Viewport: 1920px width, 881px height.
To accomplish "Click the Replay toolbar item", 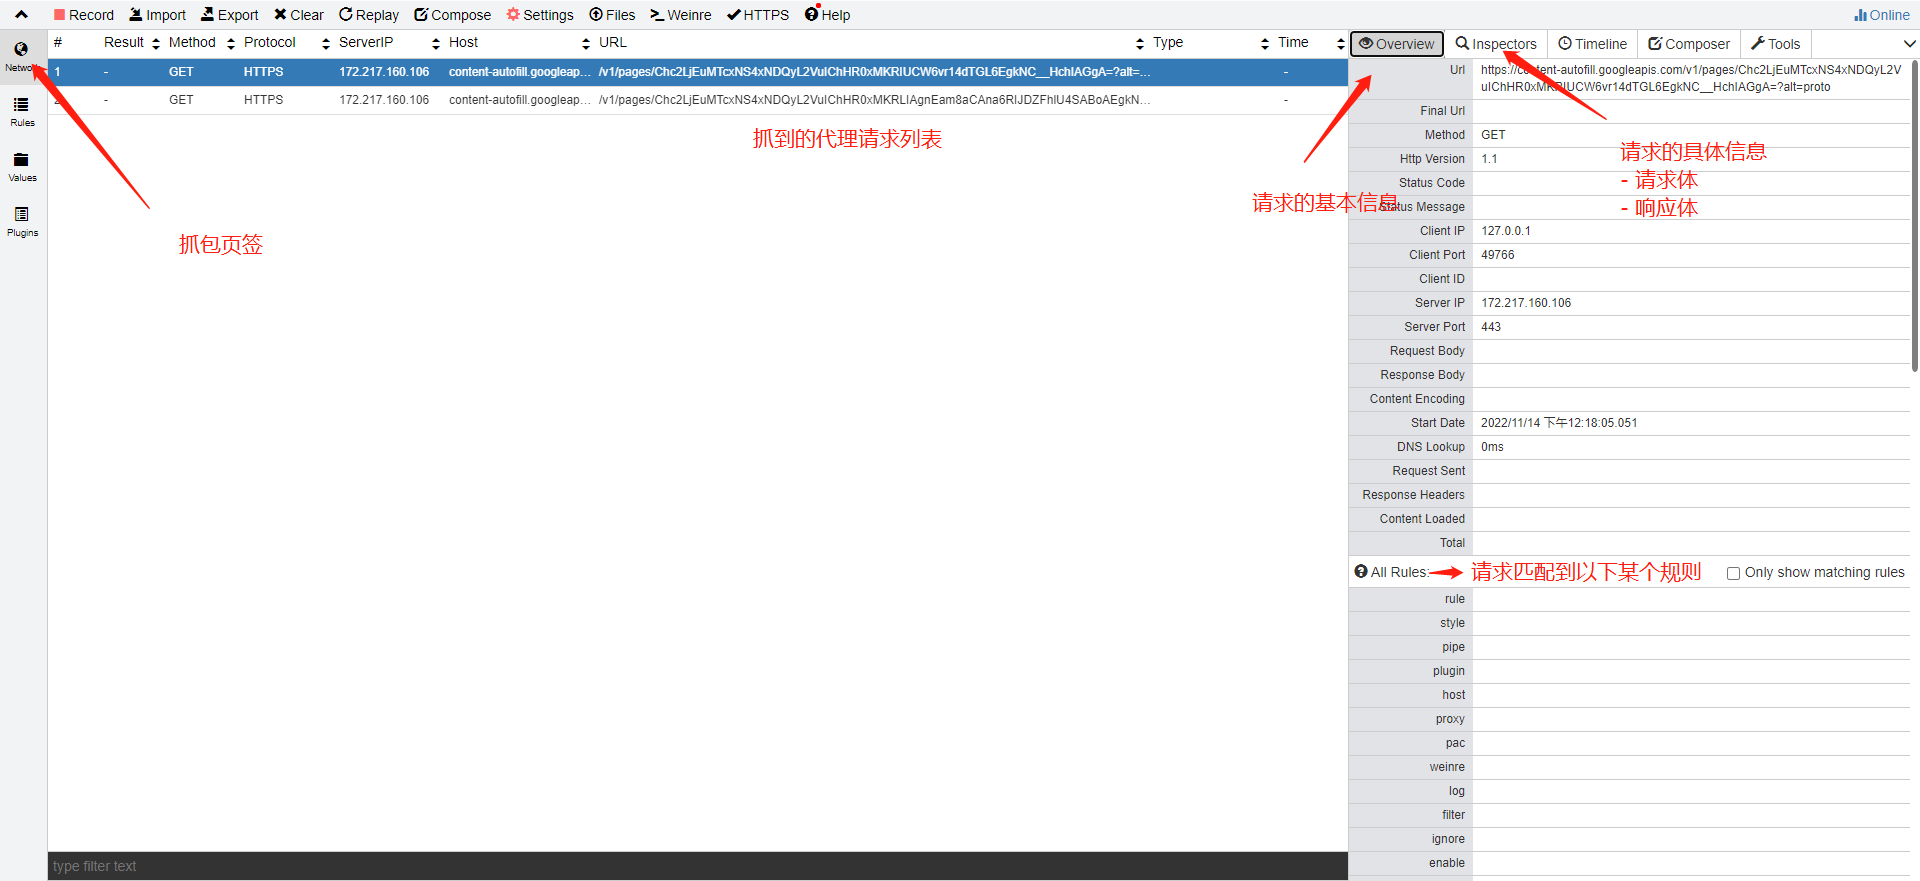I will 369,15.
